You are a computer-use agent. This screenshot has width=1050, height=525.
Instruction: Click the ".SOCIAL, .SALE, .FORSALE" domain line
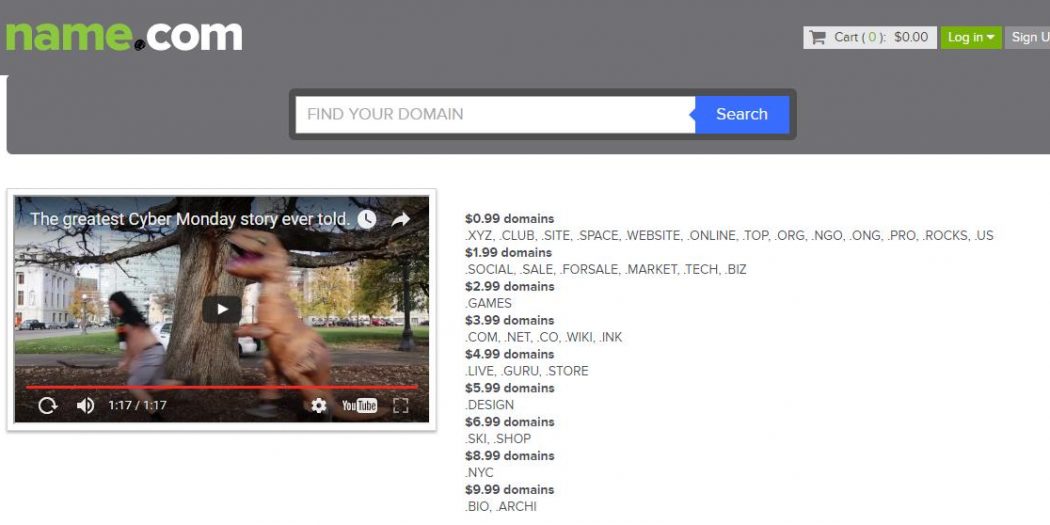(605, 270)
